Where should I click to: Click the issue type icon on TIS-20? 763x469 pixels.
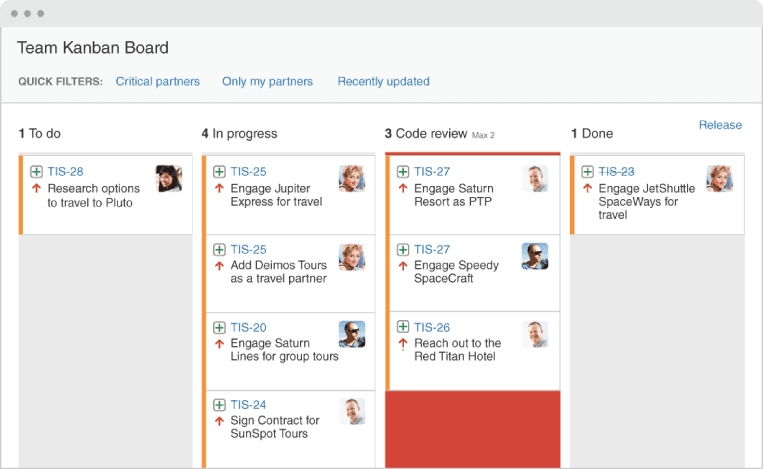tap(219, 328)
